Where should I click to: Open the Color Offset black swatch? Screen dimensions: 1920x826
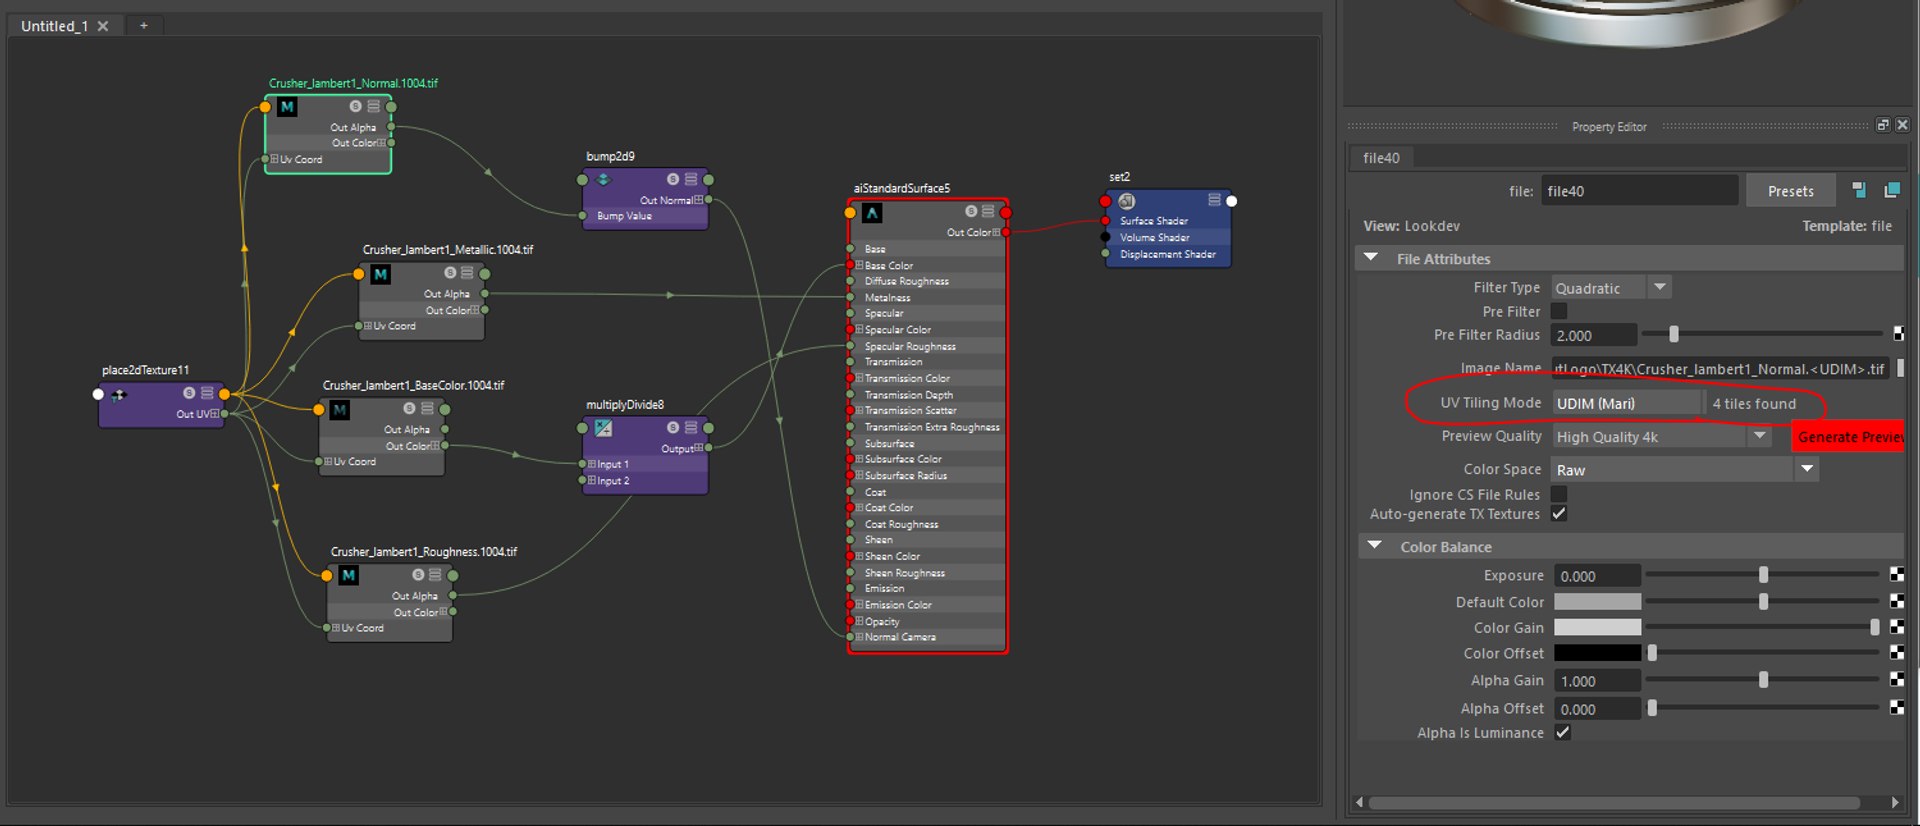coord(1597,653)
